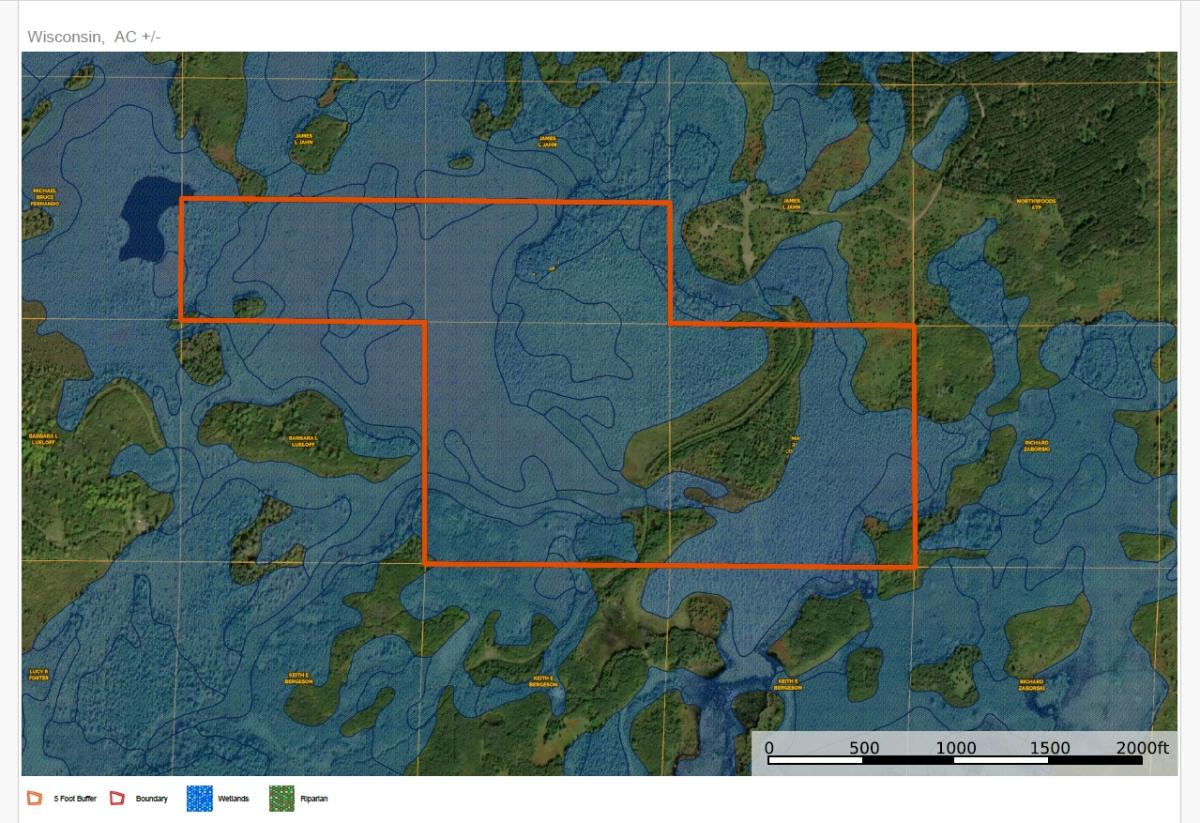Click the orange boundary outline on the map

pyautogui.click(x=420, y=203)
